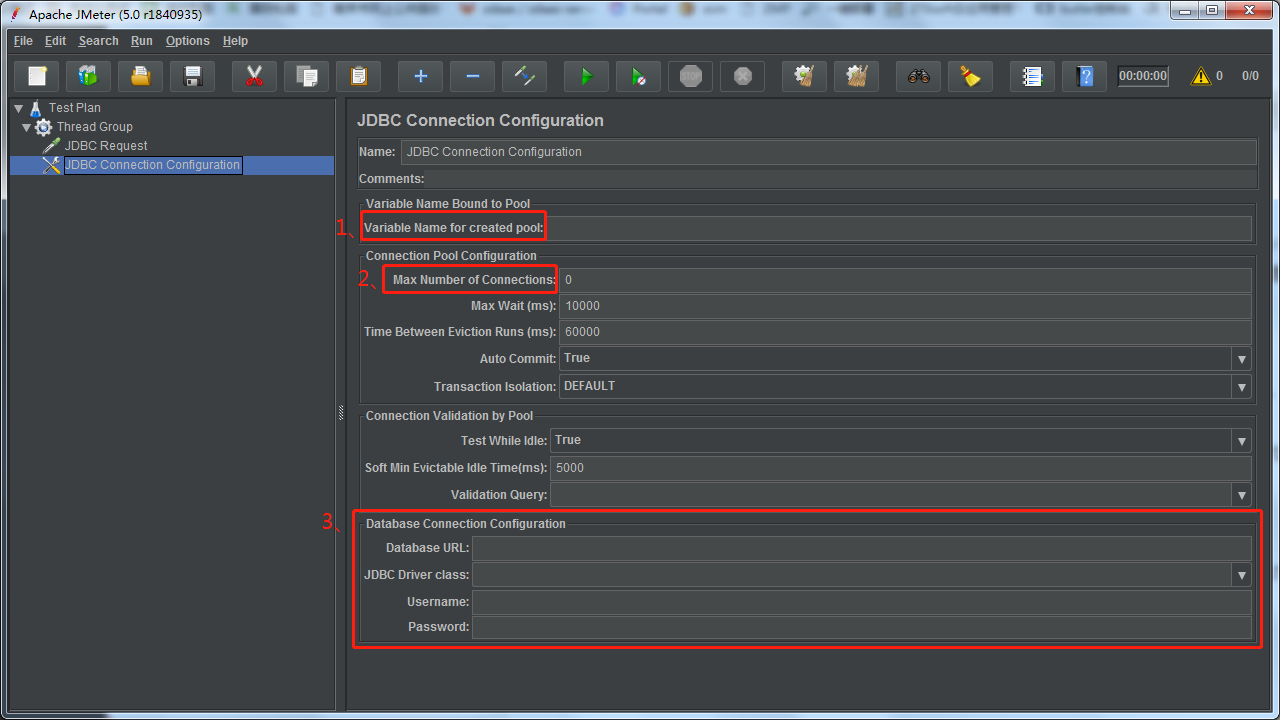Click the Toggle enable/disable icon
1280x720 pixels.
tap(524, 76)
